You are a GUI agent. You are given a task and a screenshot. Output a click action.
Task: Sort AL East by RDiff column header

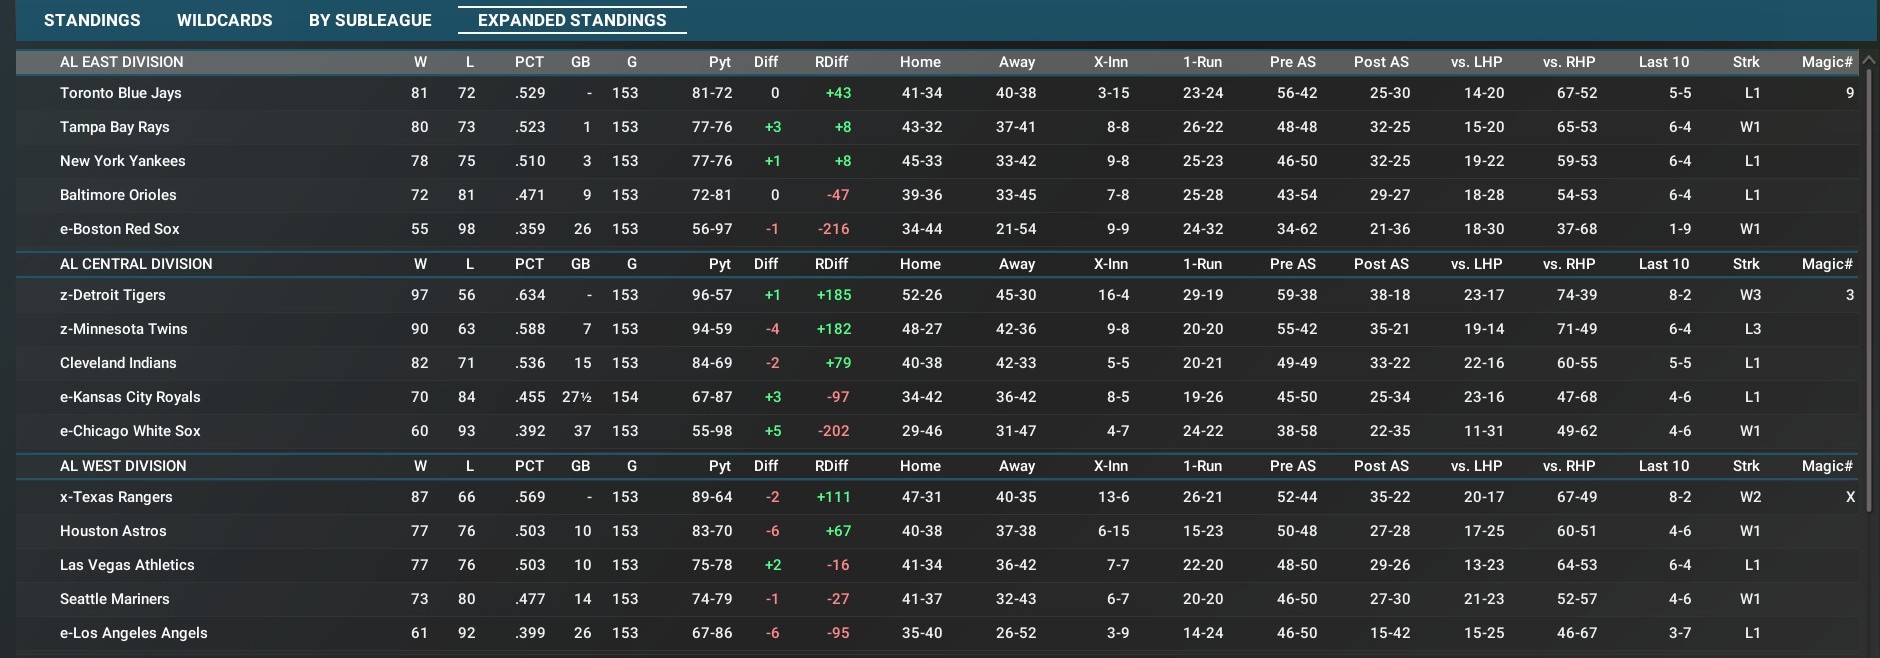tap(831, 62)
